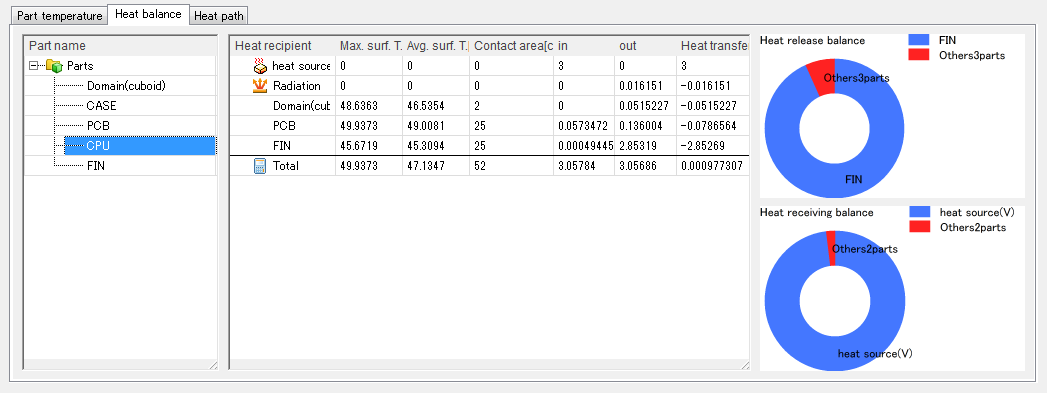The height and width of the screenshot is (393, 1047).
Task: Click the red Others3parts chart segment
Action: click(823, 77)
